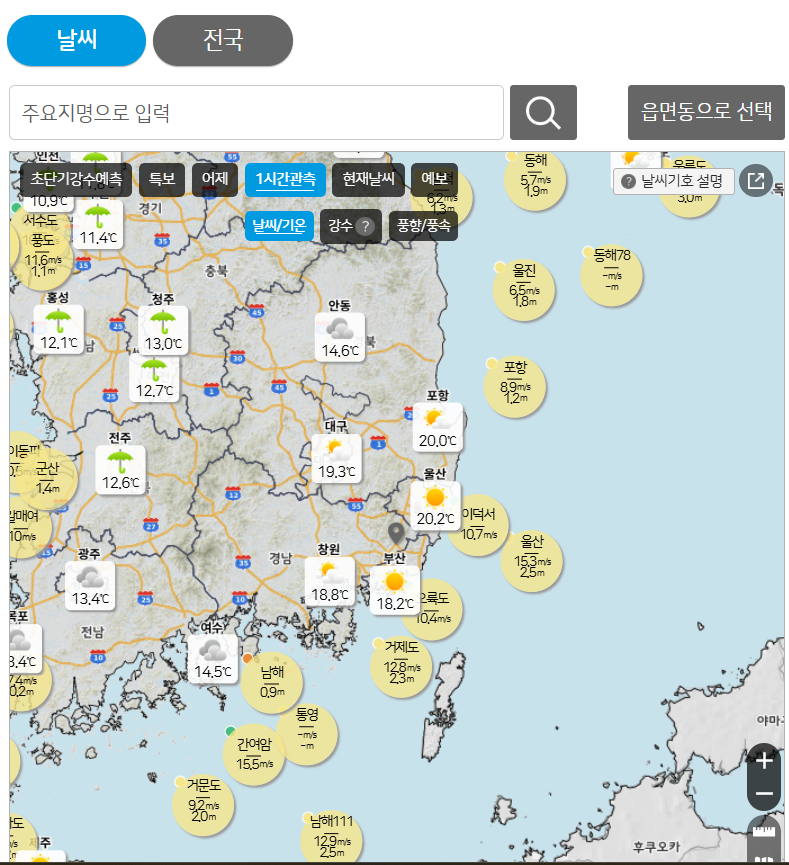This screenshot has width=789, height=865.
Task: Zoom out the map with minus button
Action: pos(764,794)
